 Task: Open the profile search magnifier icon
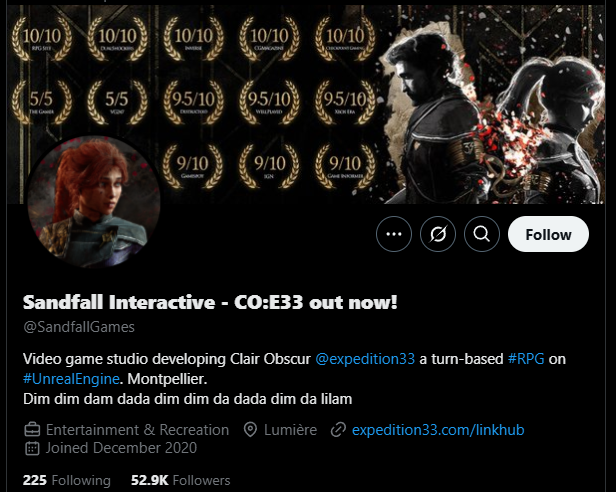[482, 234]
